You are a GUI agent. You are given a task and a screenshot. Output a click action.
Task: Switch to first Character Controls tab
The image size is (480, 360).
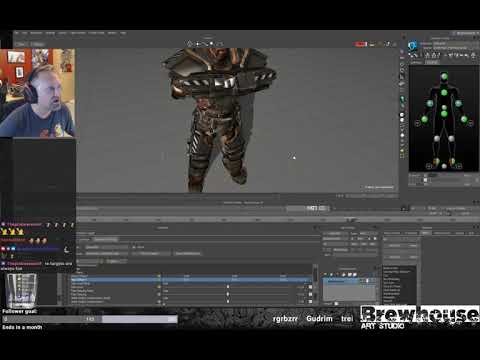coord(416,62)
